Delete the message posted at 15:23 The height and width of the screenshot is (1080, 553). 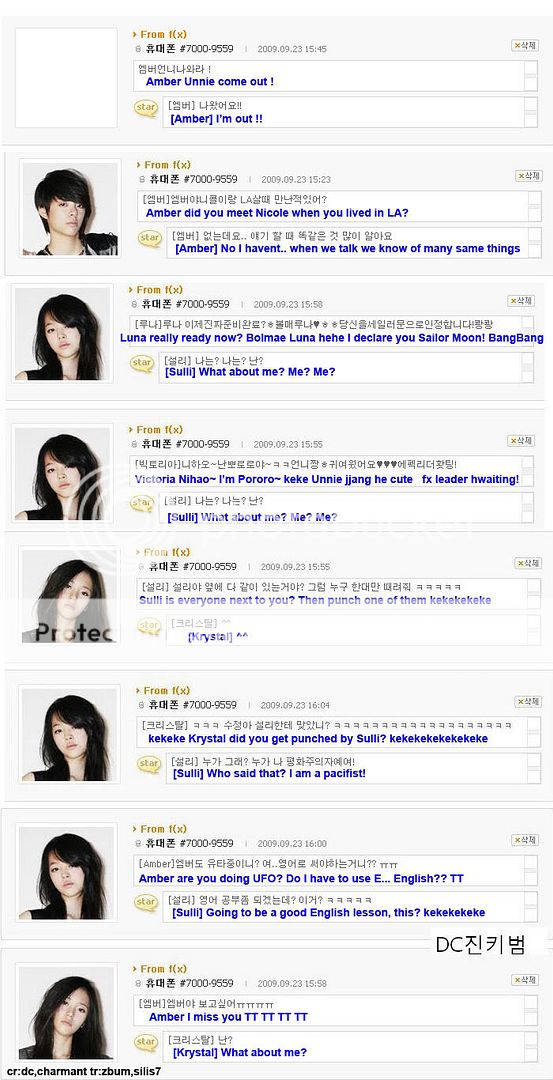click(x=528, y=176)
